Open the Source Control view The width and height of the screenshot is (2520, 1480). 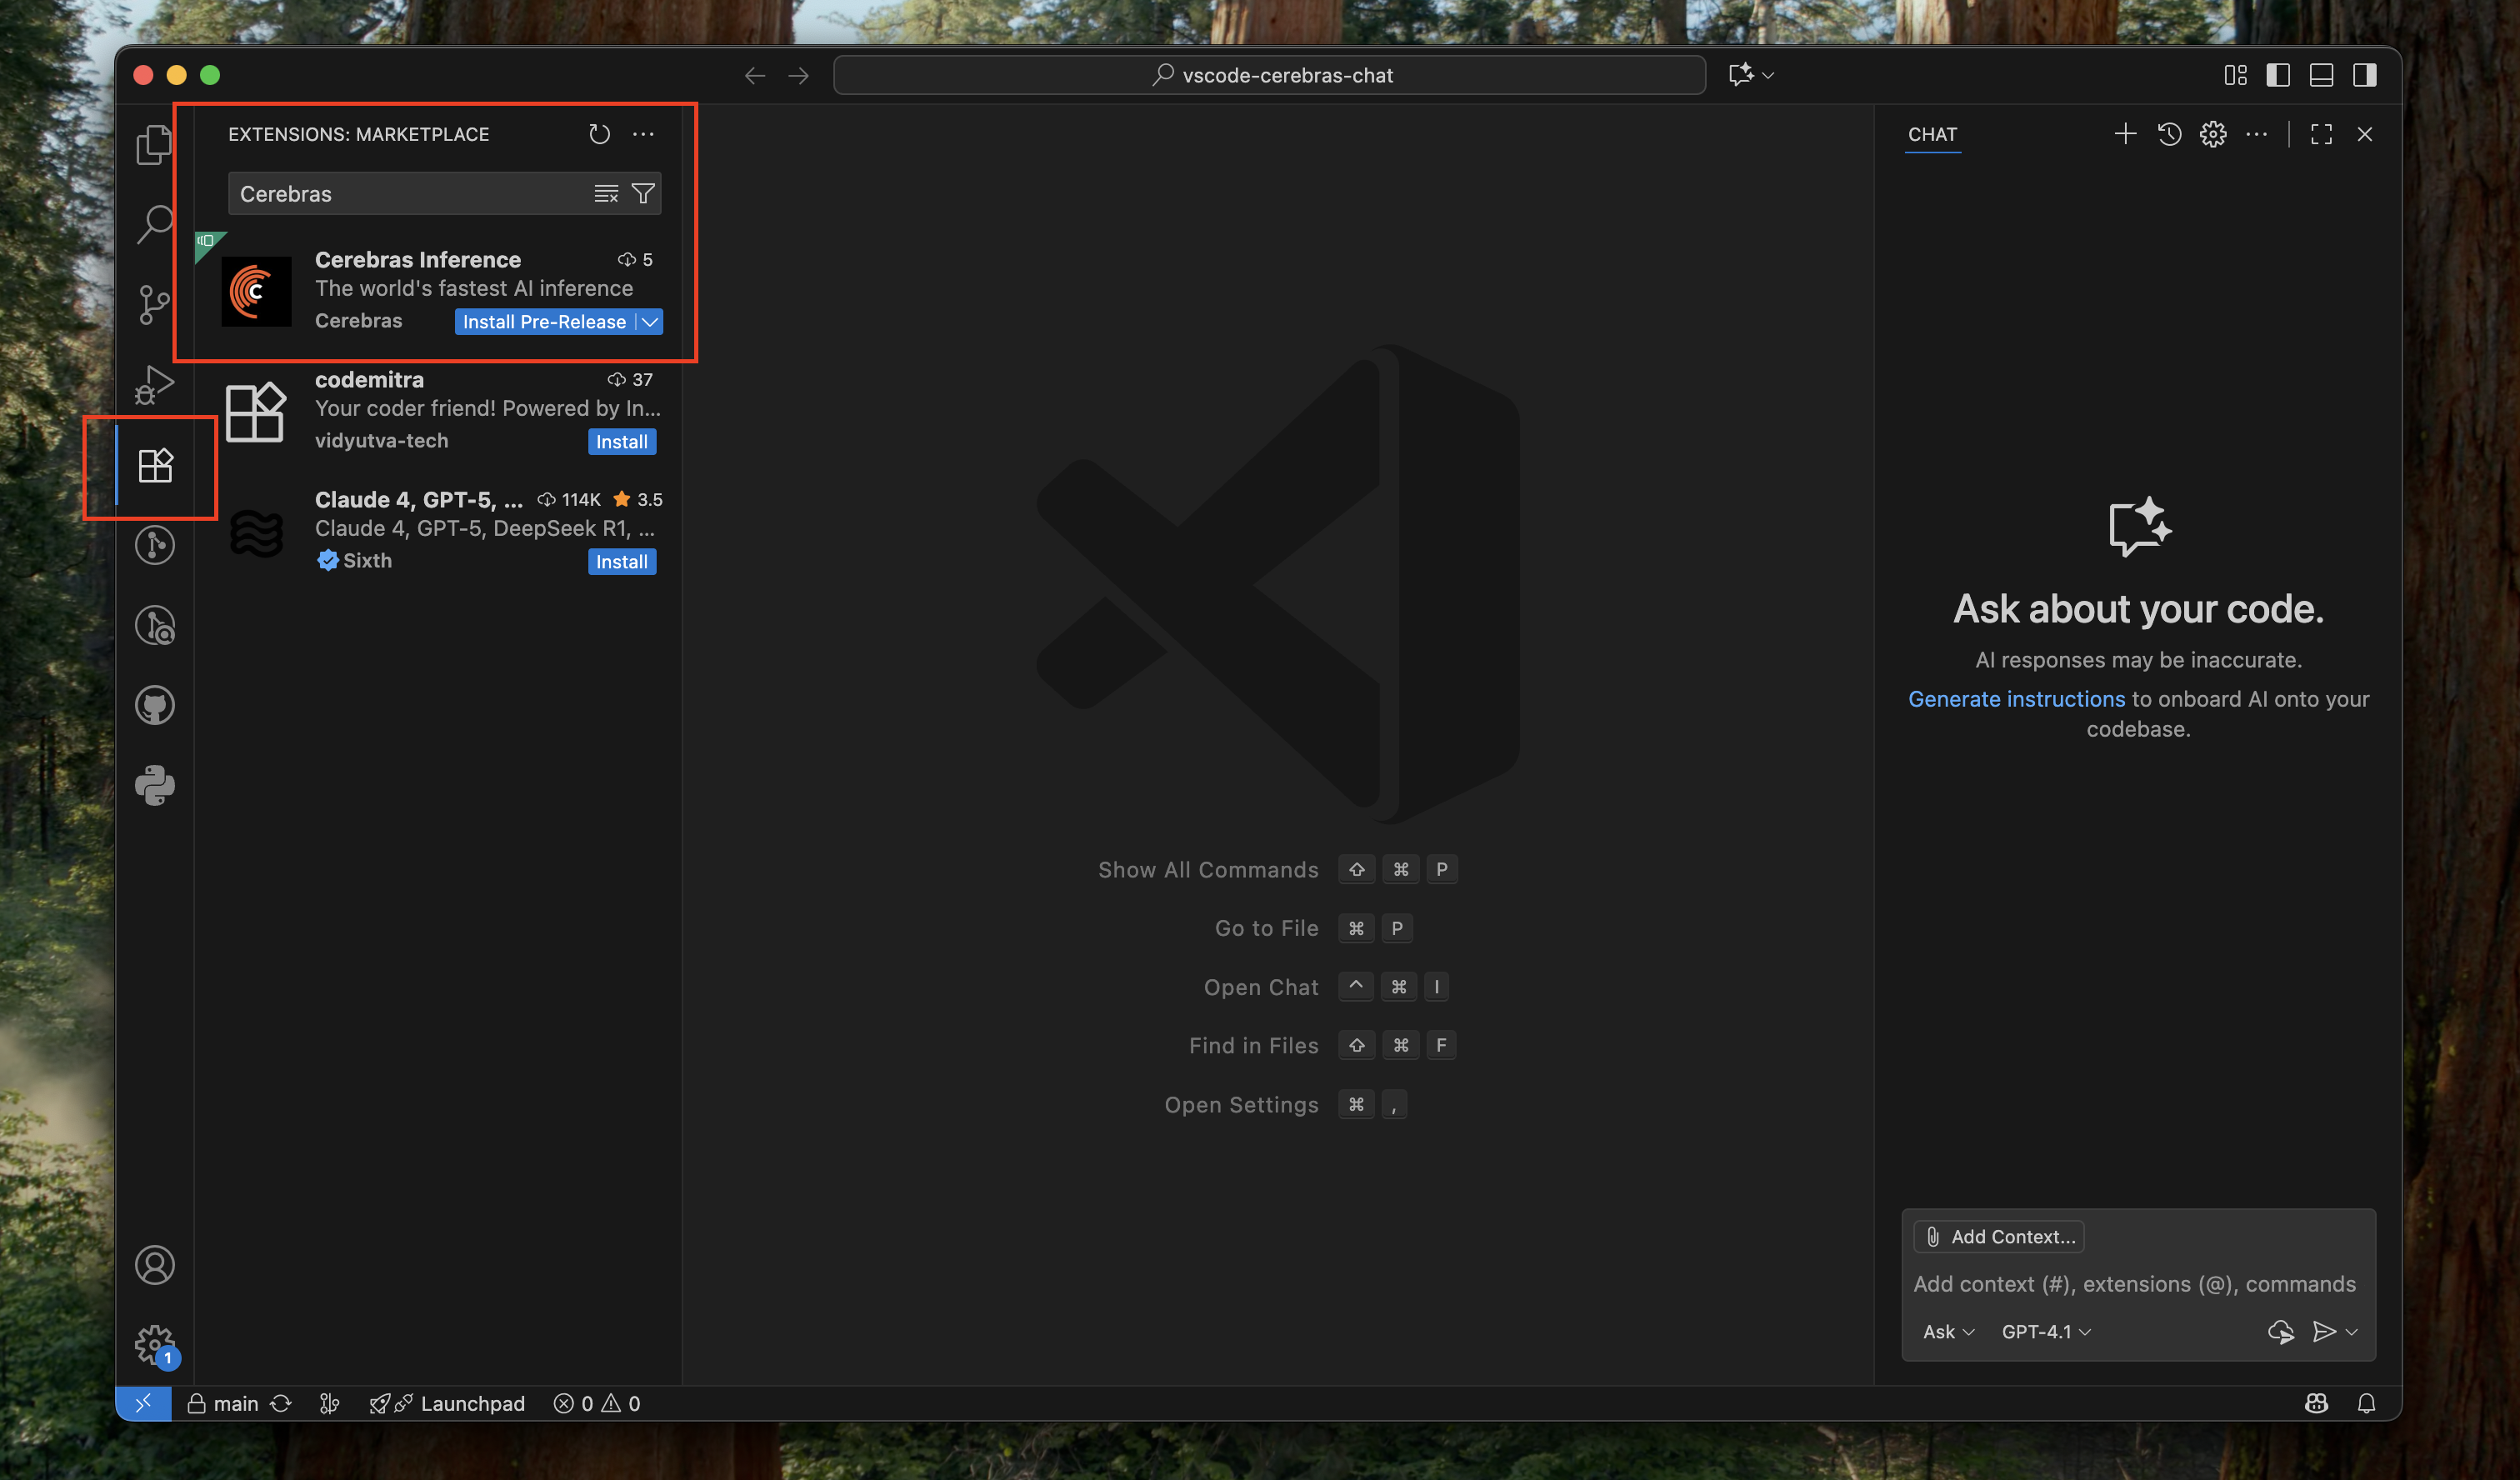pyautogui.click(x=154, y=304)
